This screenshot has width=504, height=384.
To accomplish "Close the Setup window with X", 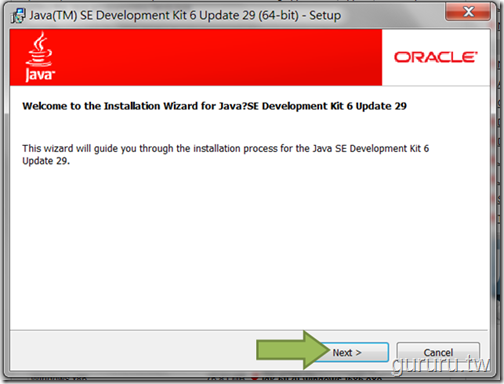I will tap(468, 12).
